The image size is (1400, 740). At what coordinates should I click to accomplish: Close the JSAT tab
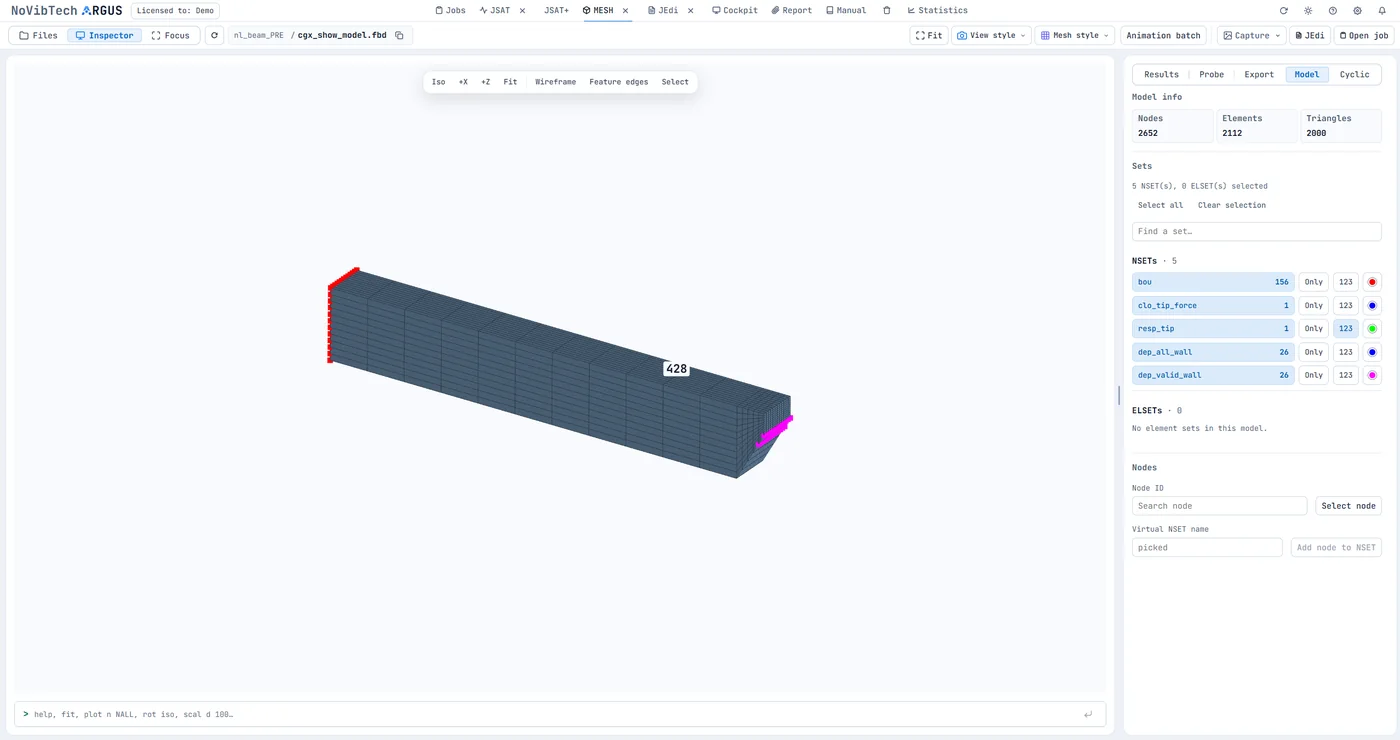pyautogui.click(x=522, y=11)
